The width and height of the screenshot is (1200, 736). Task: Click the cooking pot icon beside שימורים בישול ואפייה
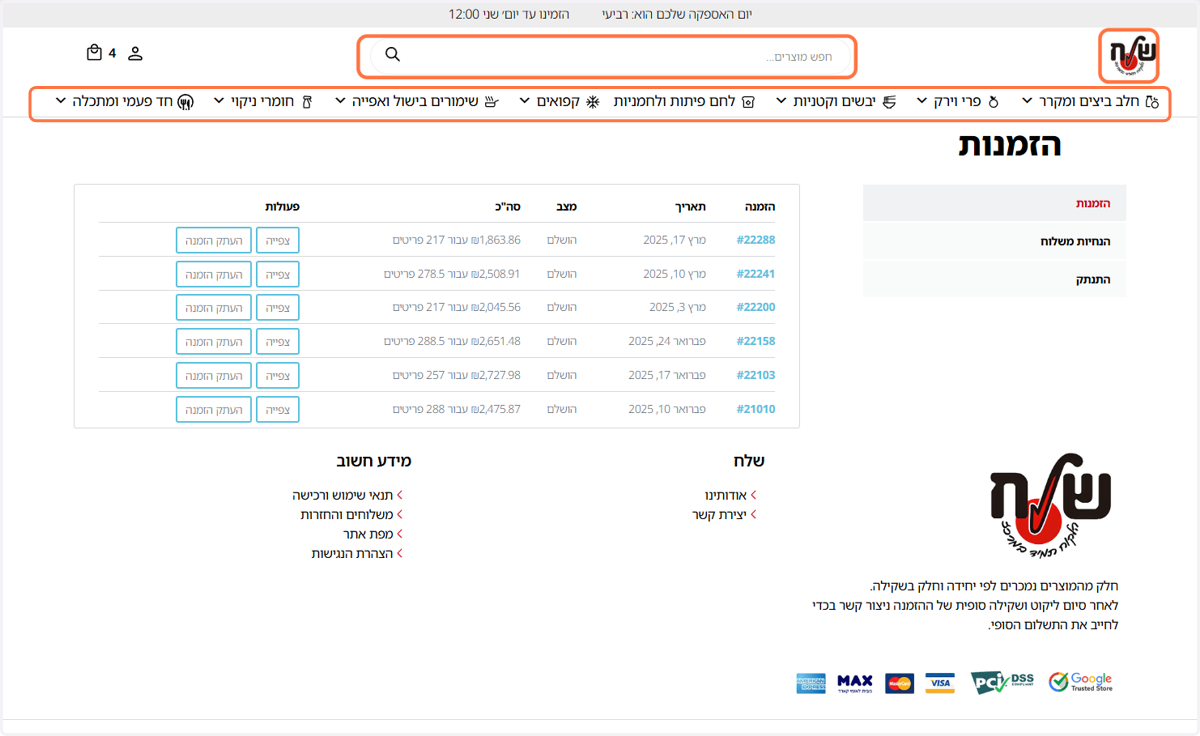tap(489, 102)
